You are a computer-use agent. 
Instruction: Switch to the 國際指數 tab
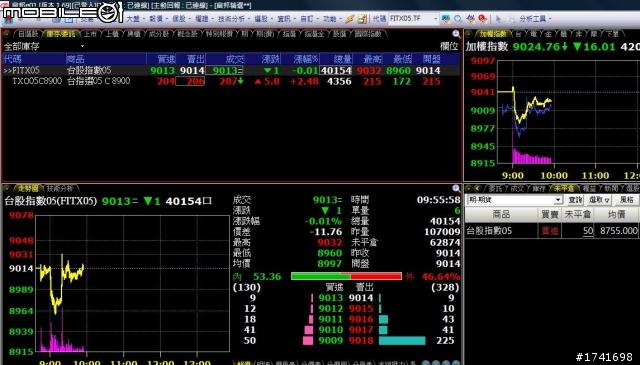368,34
